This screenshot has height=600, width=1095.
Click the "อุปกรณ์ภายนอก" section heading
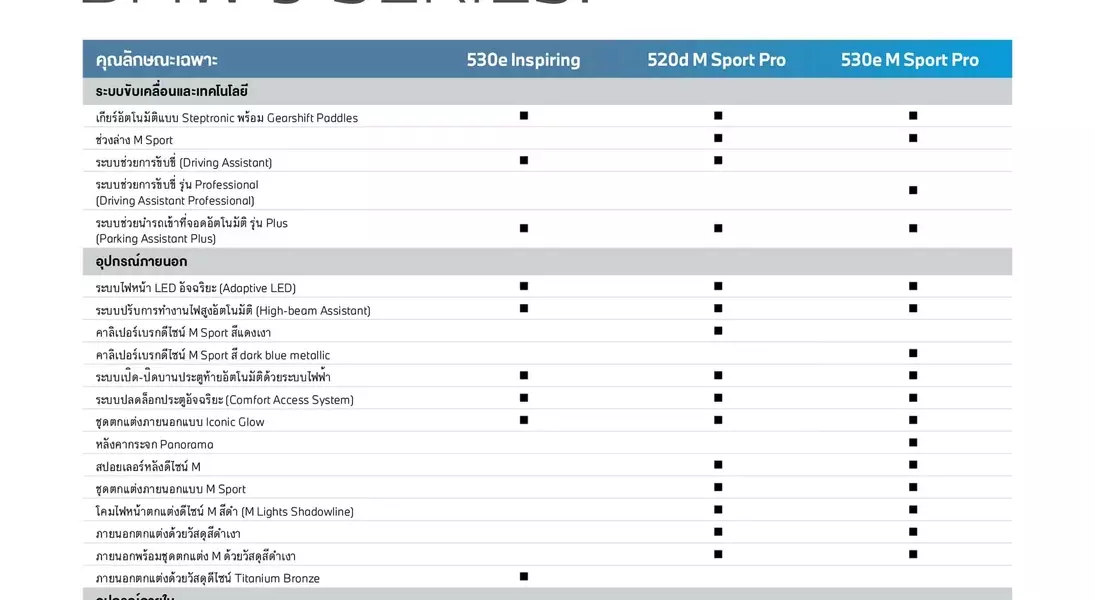pos(141,262)
